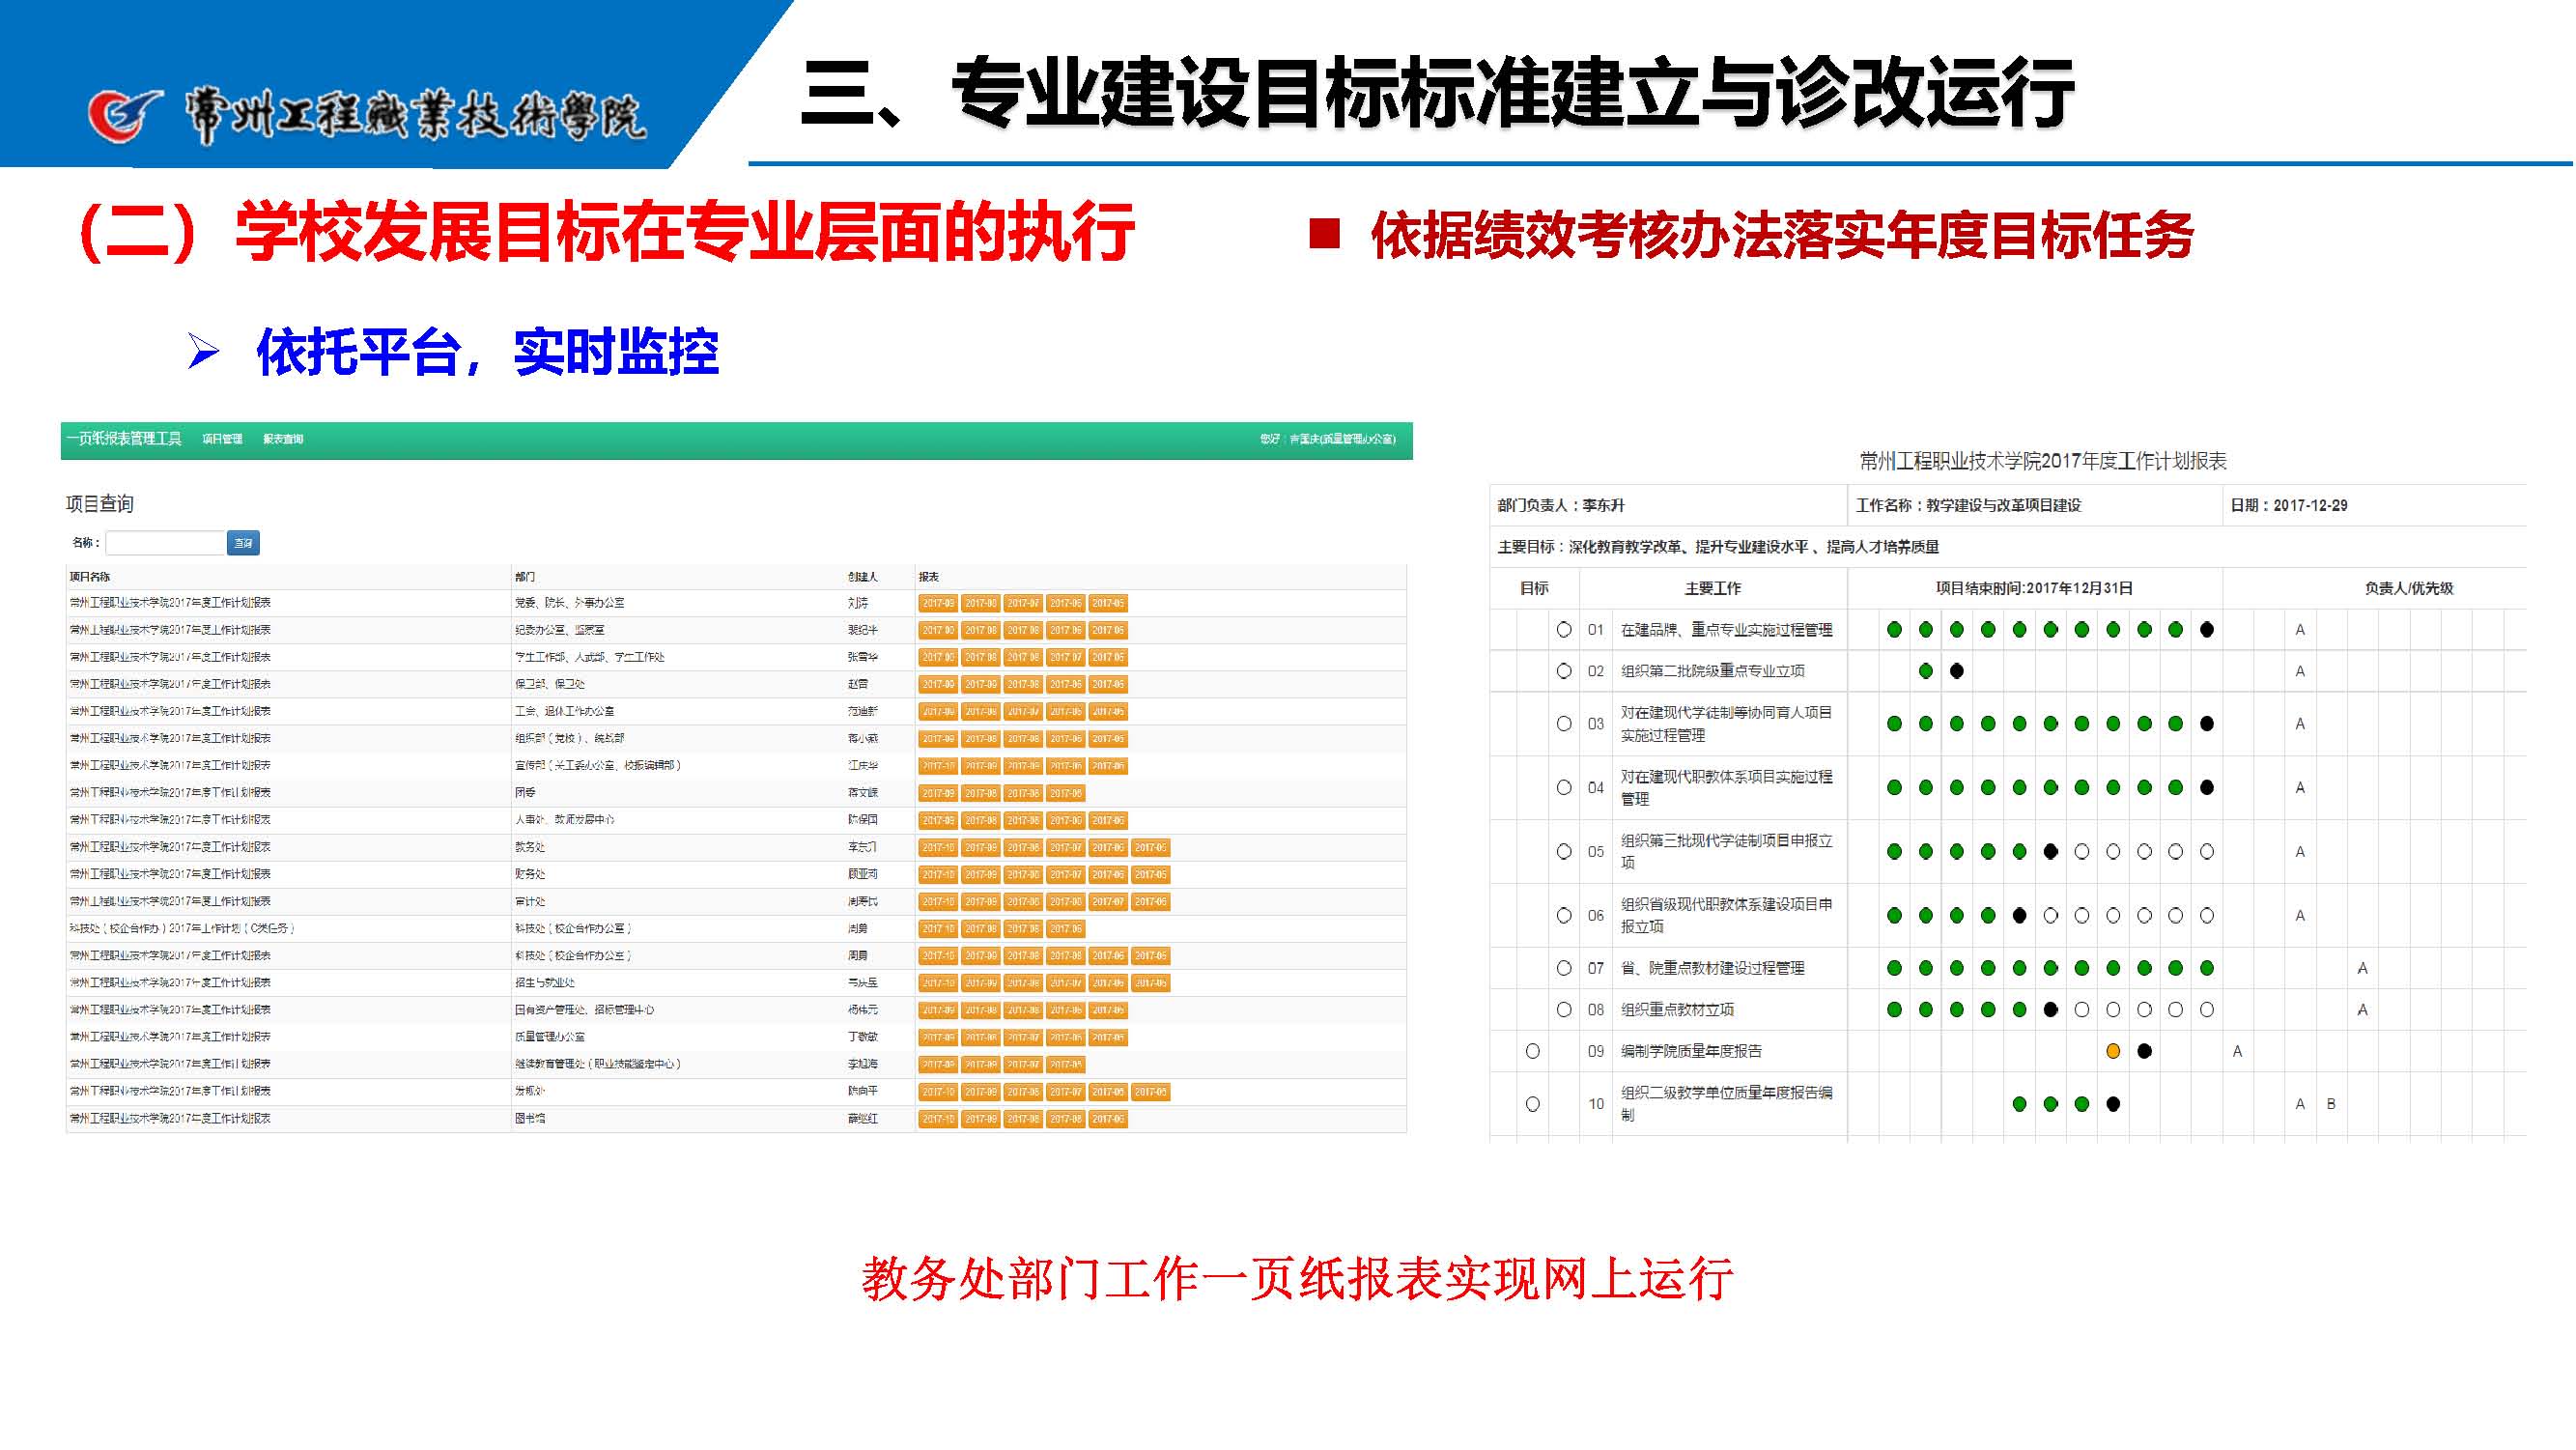Viewport: 2576px width, 1450px height.
Task: Focus the 名称 search input field
Action: pyautogui.click(x=165, y=543)
